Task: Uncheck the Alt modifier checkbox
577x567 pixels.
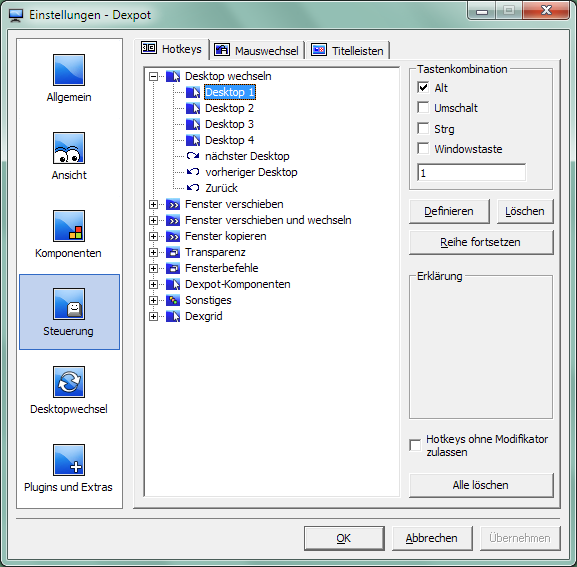Action: pos(423,88)
